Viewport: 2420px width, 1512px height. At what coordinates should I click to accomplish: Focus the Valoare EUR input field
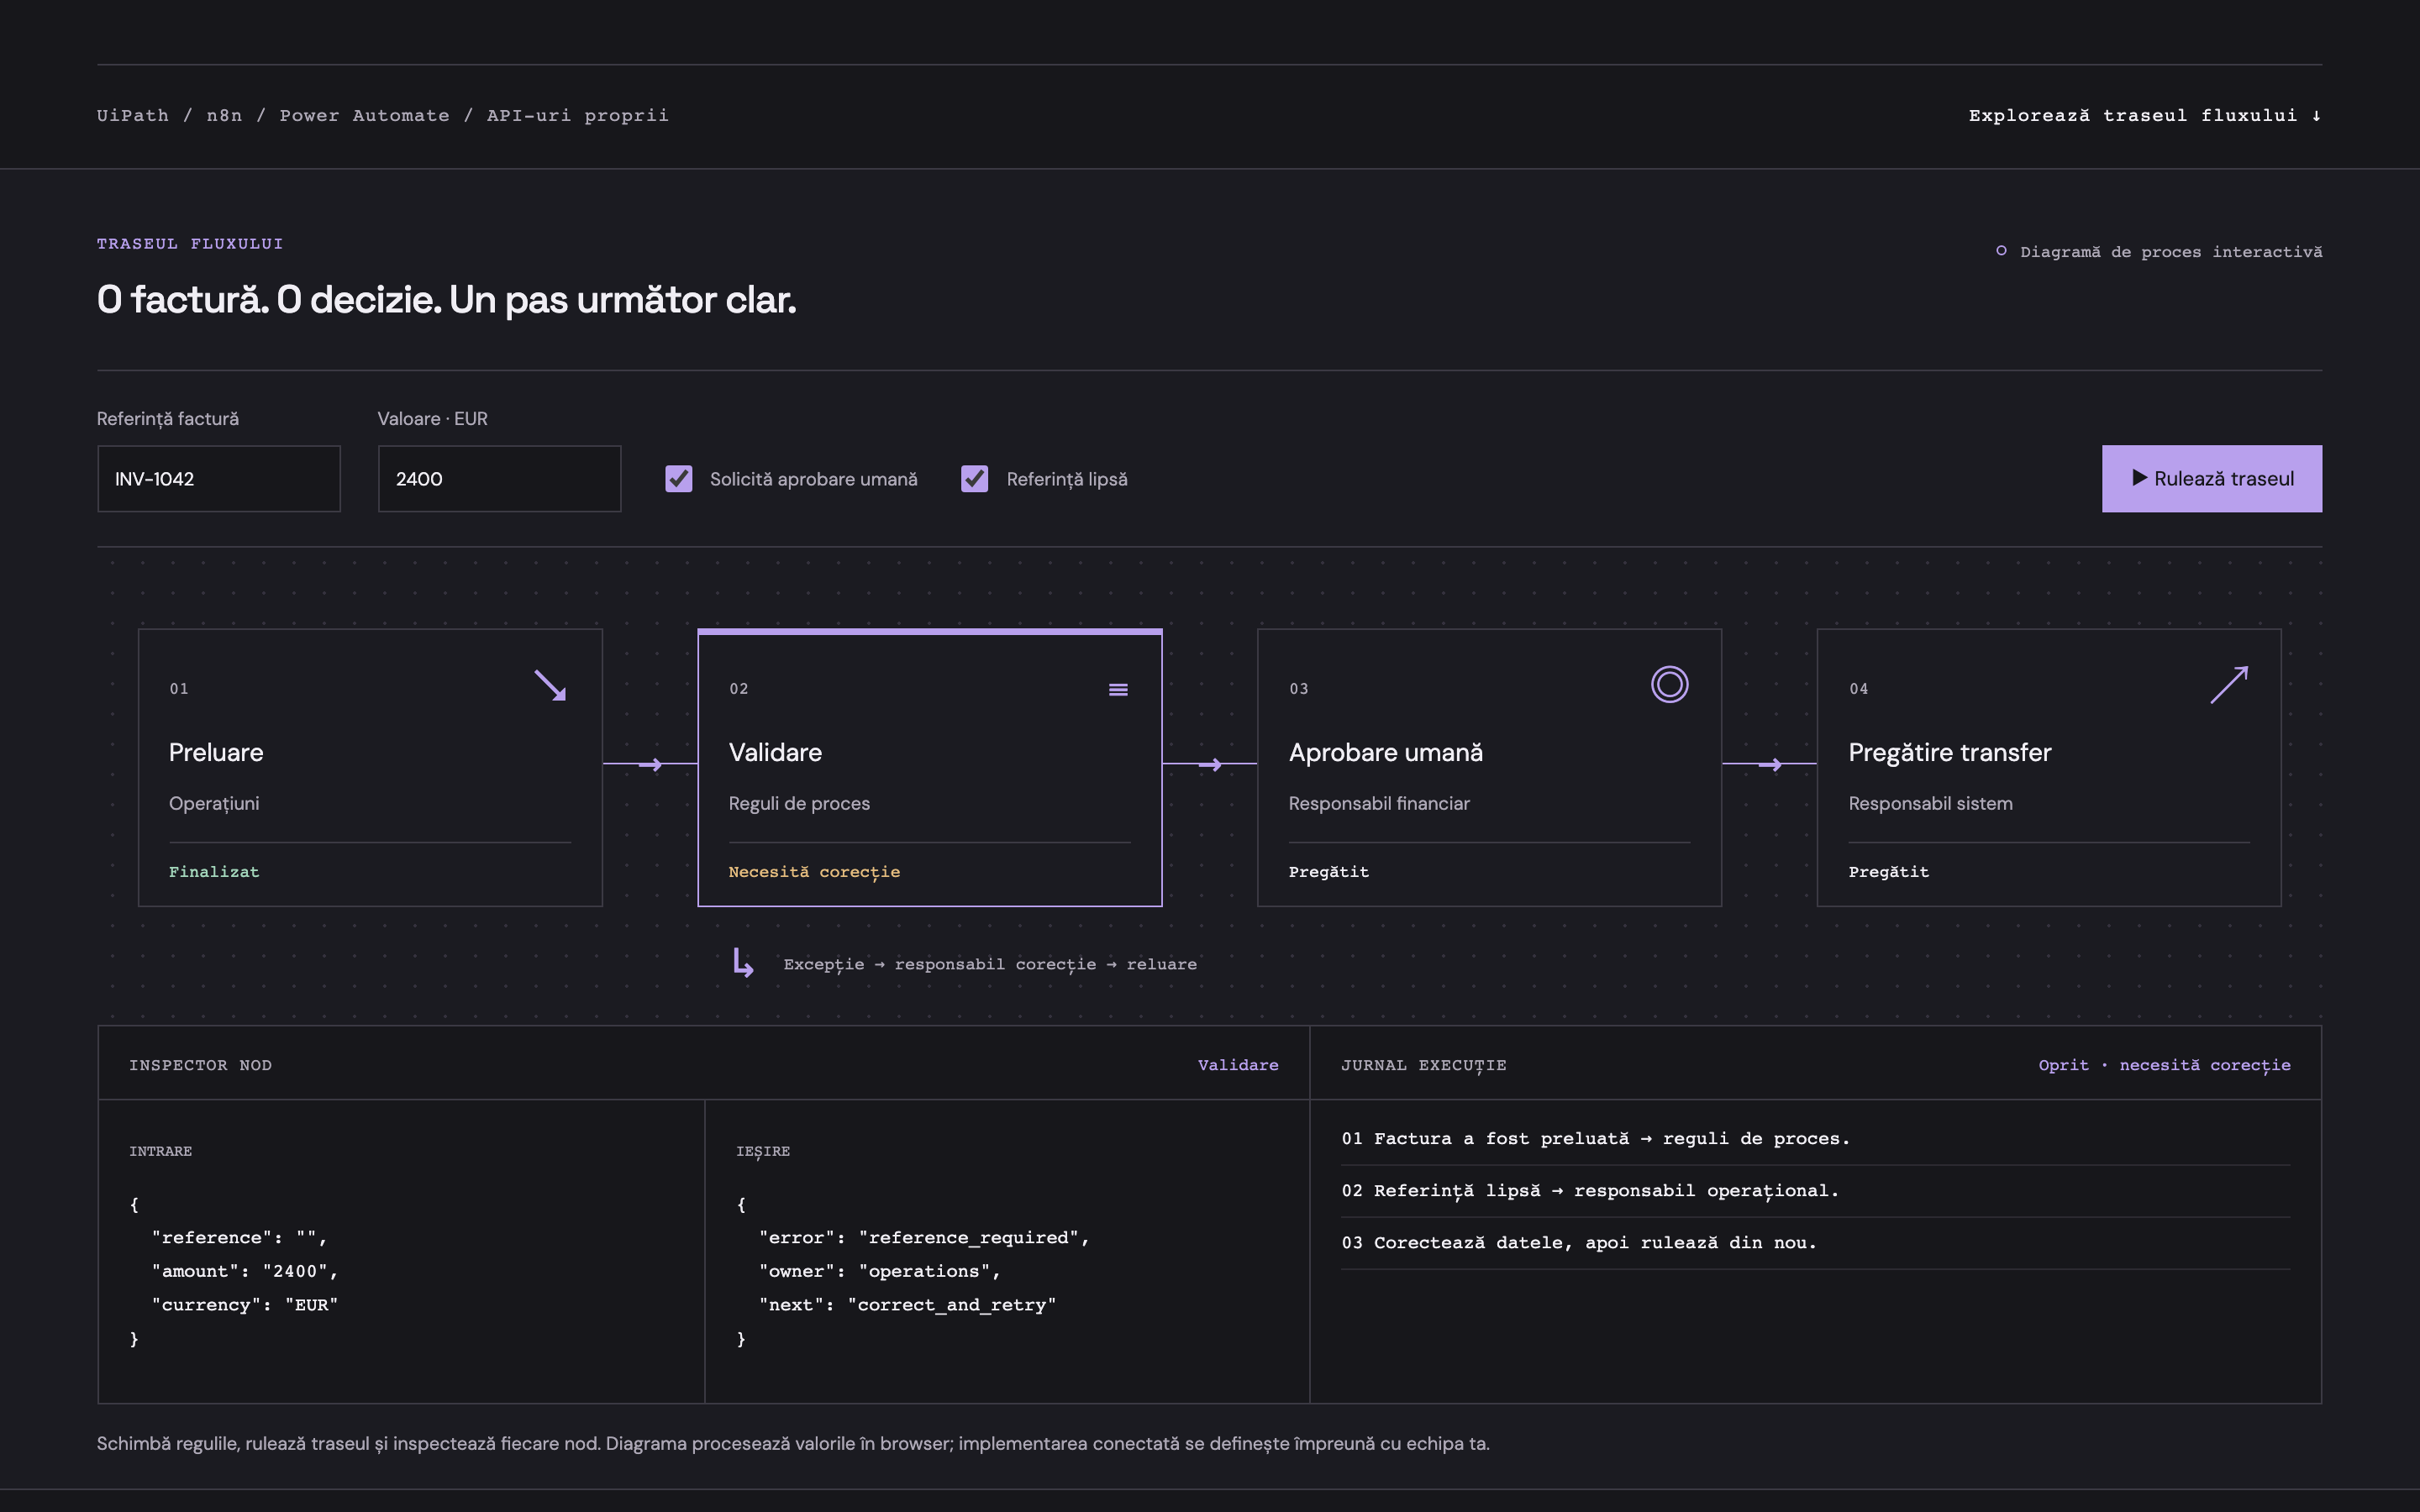click(500, 479)
